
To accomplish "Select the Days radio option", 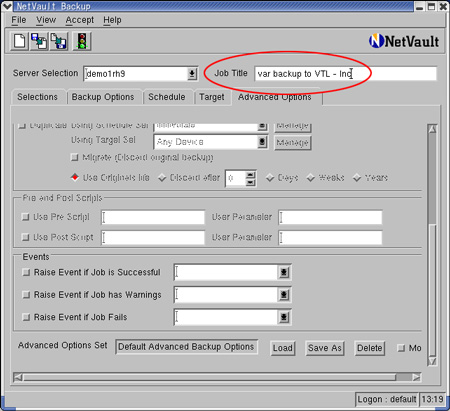I will tap(270, 178).
